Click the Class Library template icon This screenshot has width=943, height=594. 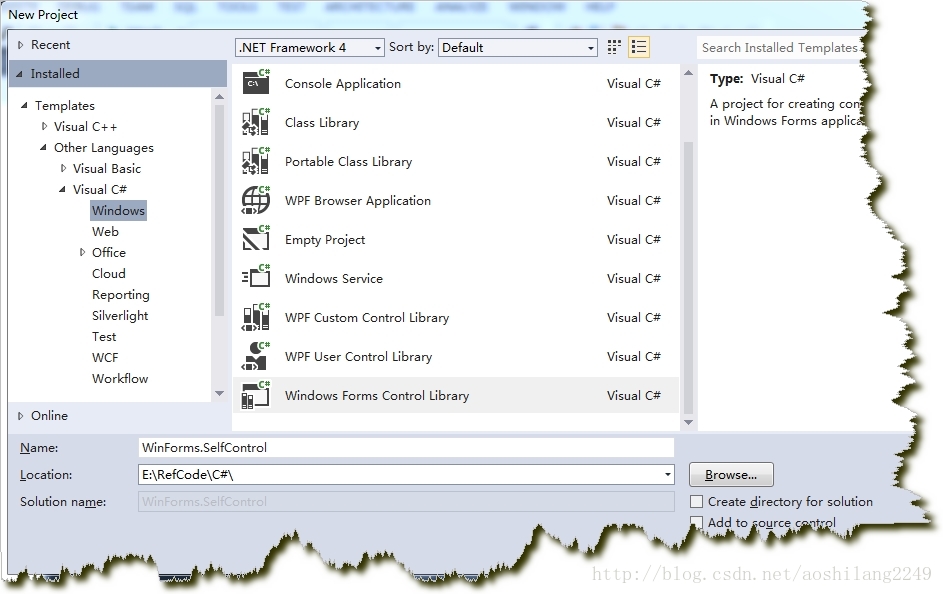point(256,122)
